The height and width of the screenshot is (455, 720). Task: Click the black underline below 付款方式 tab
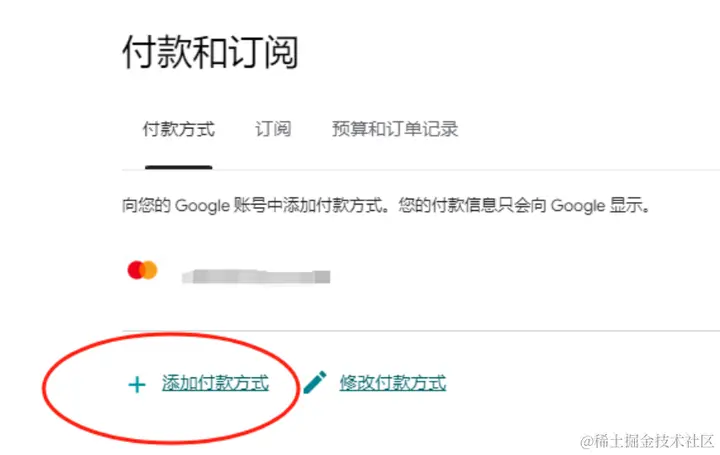(x=179, y=168)
